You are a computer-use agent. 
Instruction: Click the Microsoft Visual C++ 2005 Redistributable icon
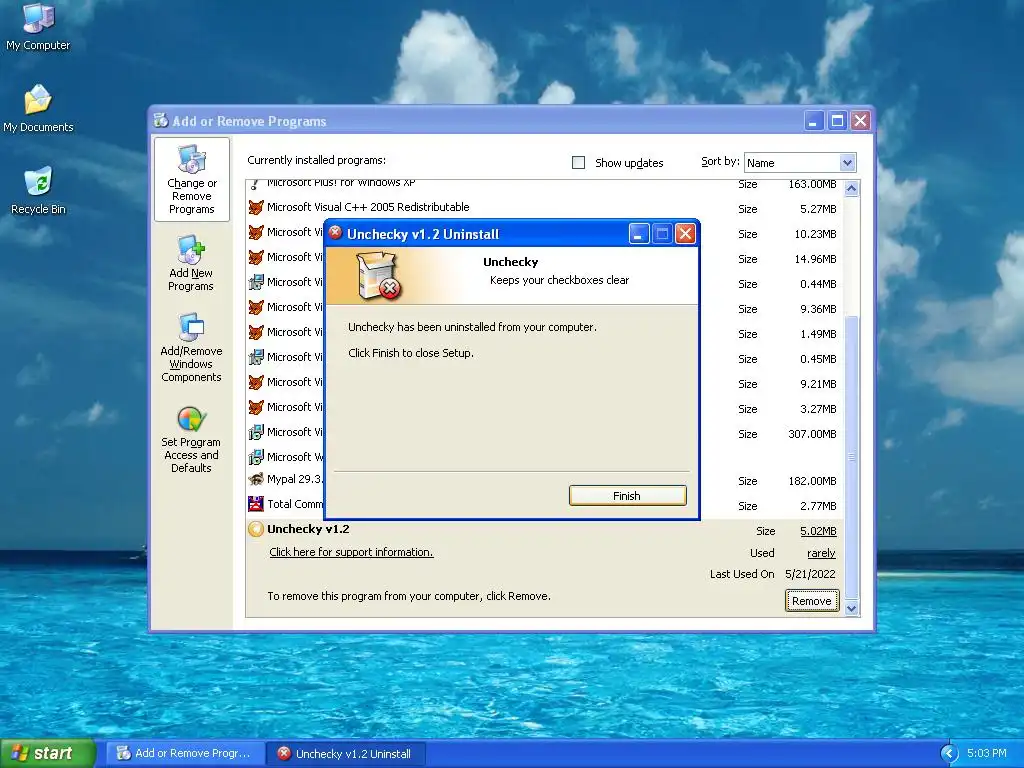[256, 208]
